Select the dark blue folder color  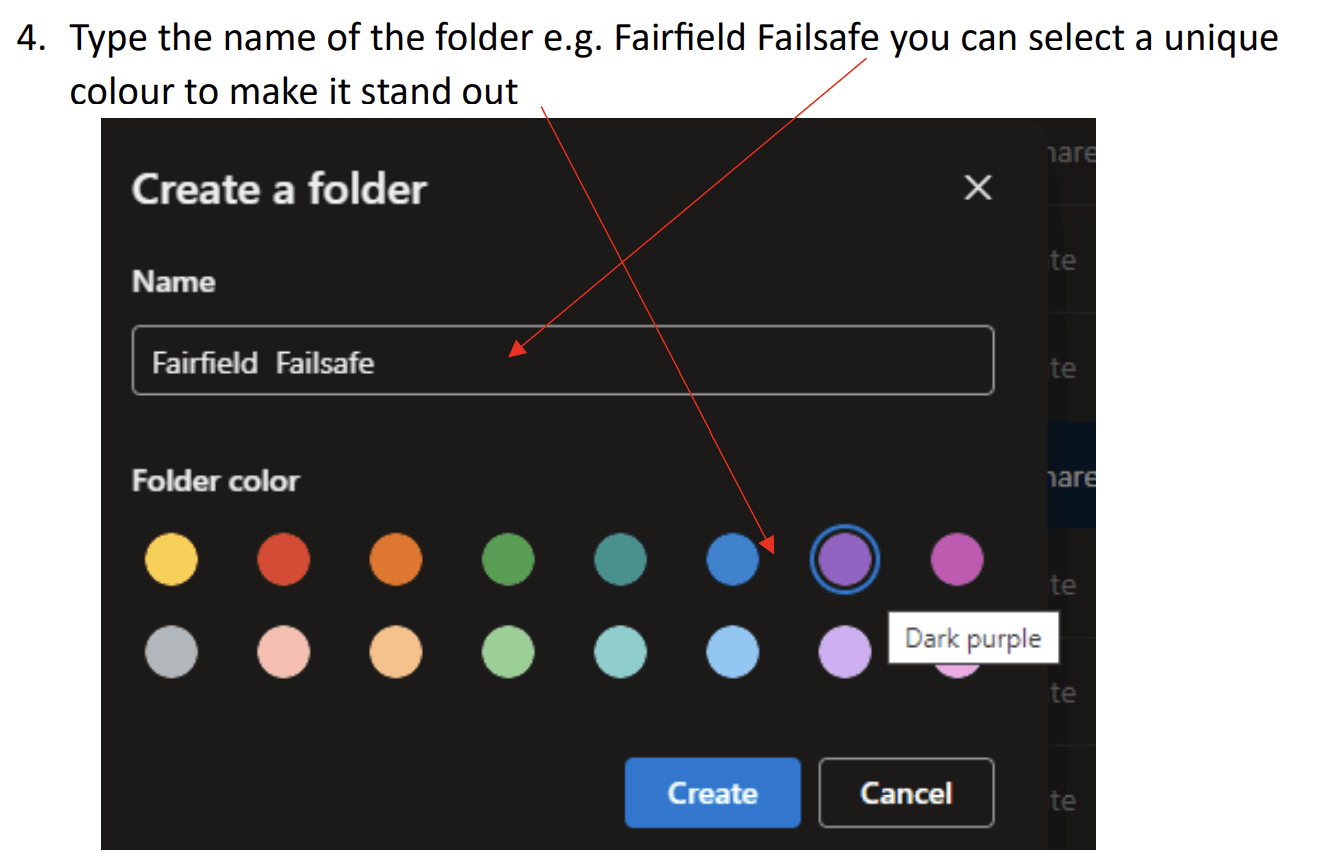pos(733,558)
